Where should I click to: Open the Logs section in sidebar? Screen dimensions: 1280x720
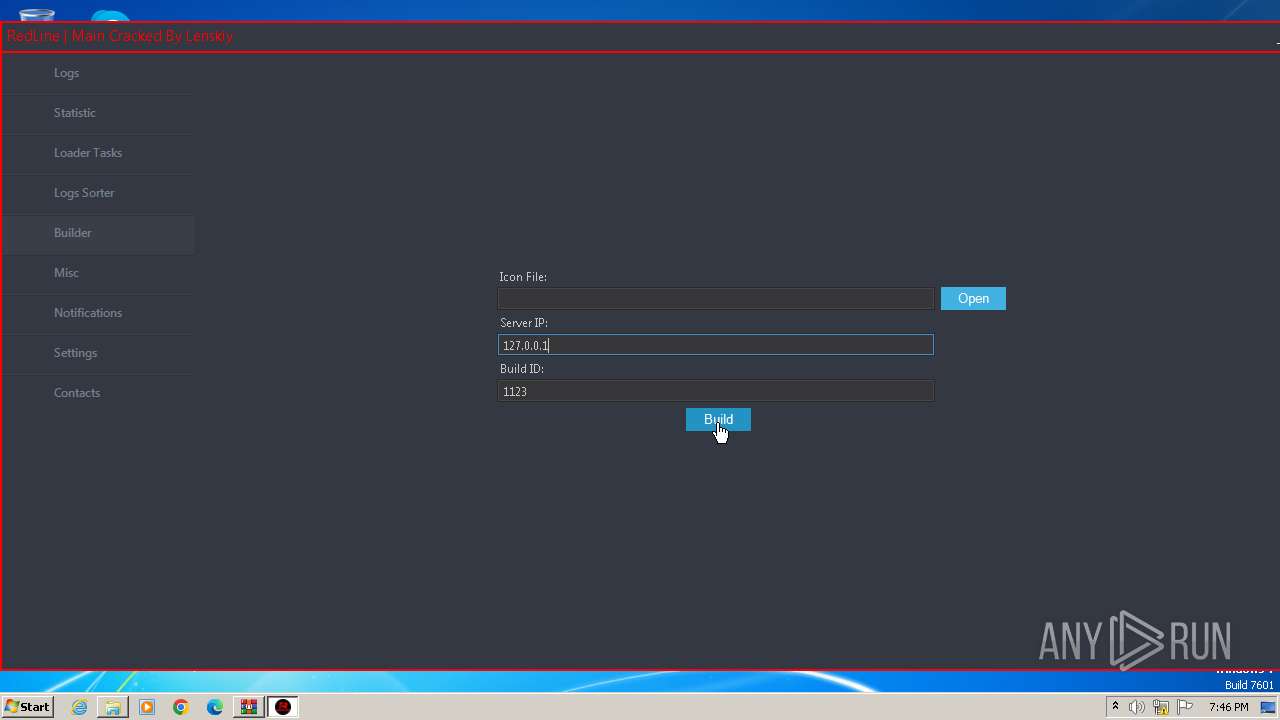coord(97,73)
